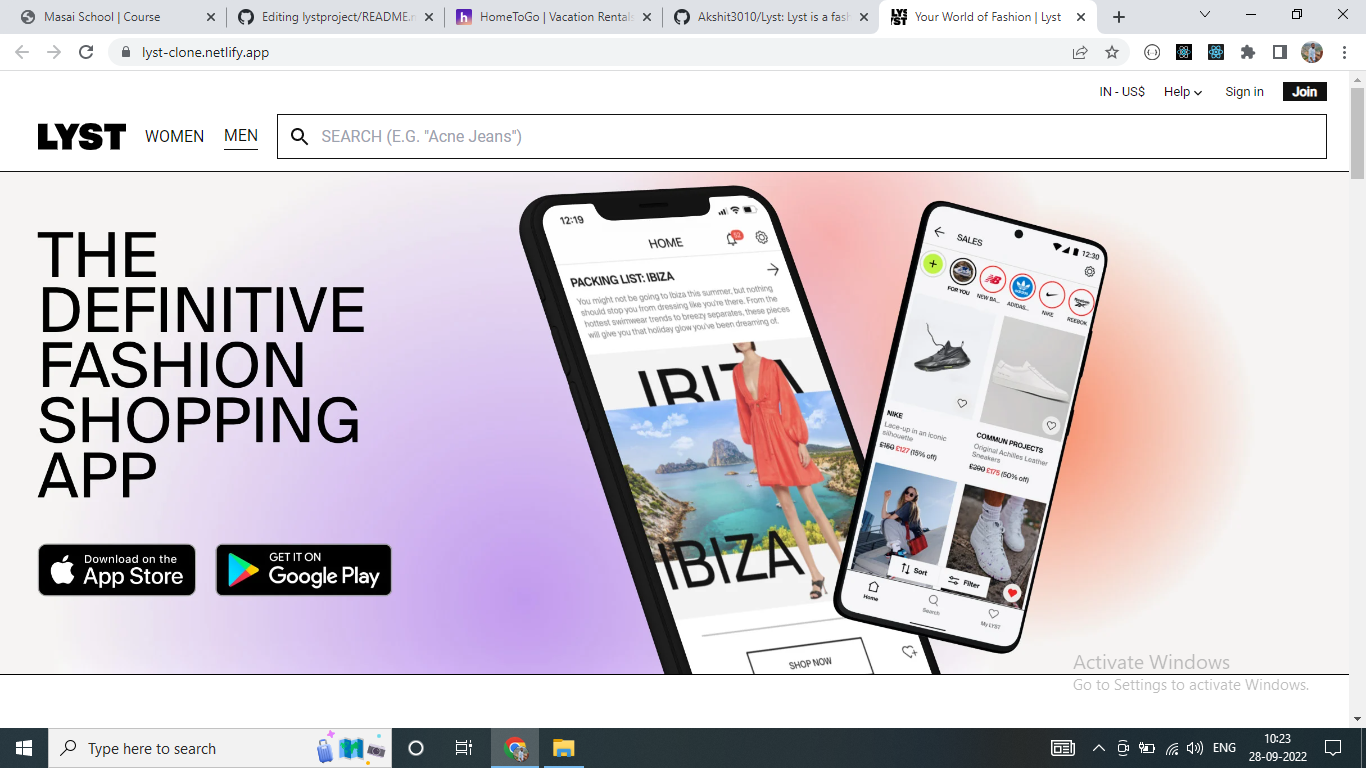Close the HomeToGo tab
The height and width of the screenshot is (768, 1366).
point(646,17)
